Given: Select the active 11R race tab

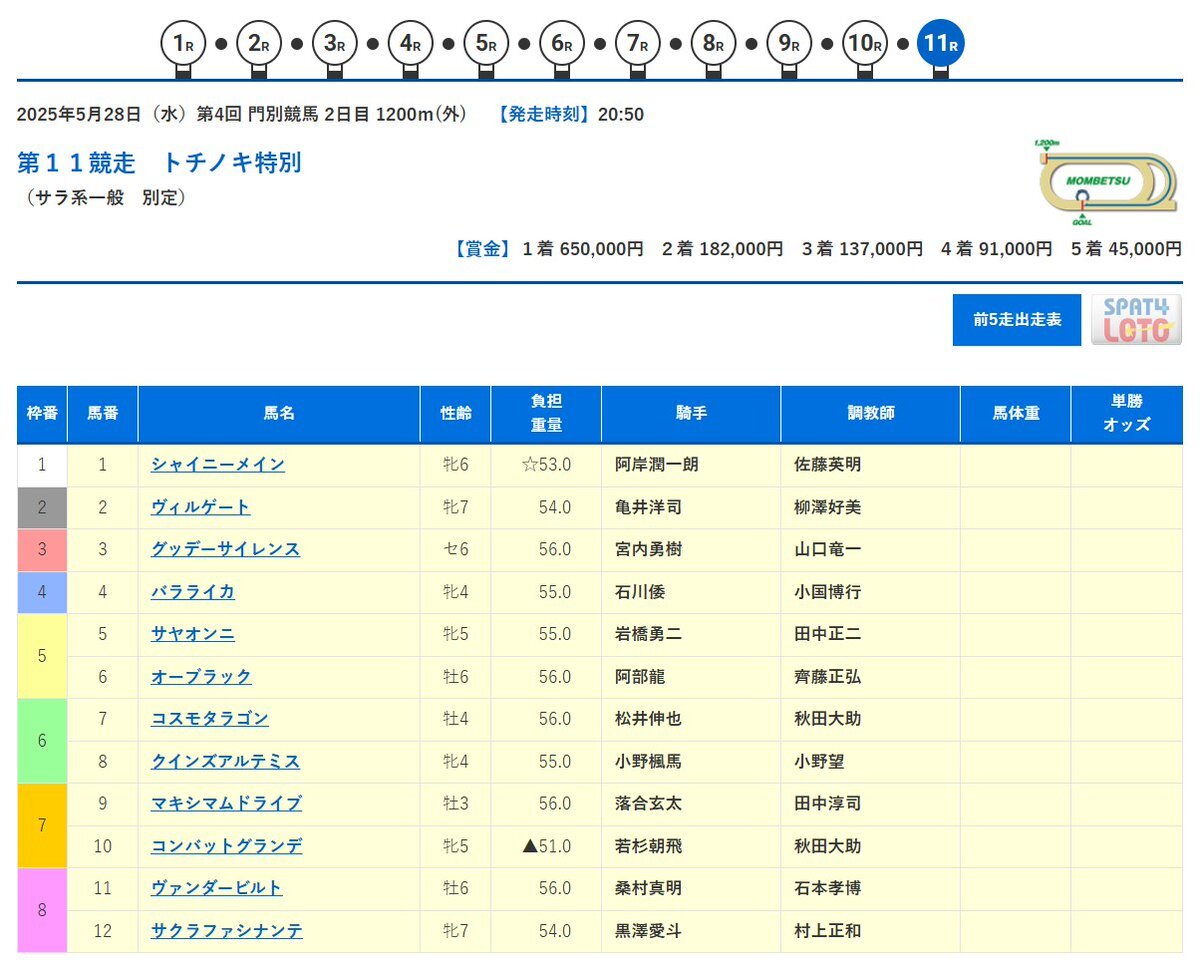Looking at the screenshot, I should 941,45.
